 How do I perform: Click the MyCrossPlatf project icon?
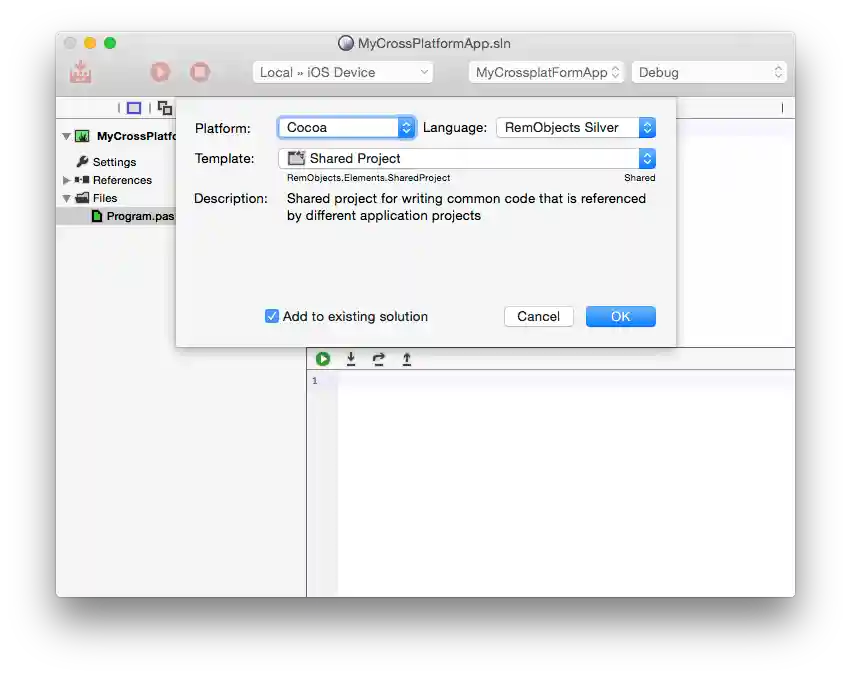(x=82, y=136)
